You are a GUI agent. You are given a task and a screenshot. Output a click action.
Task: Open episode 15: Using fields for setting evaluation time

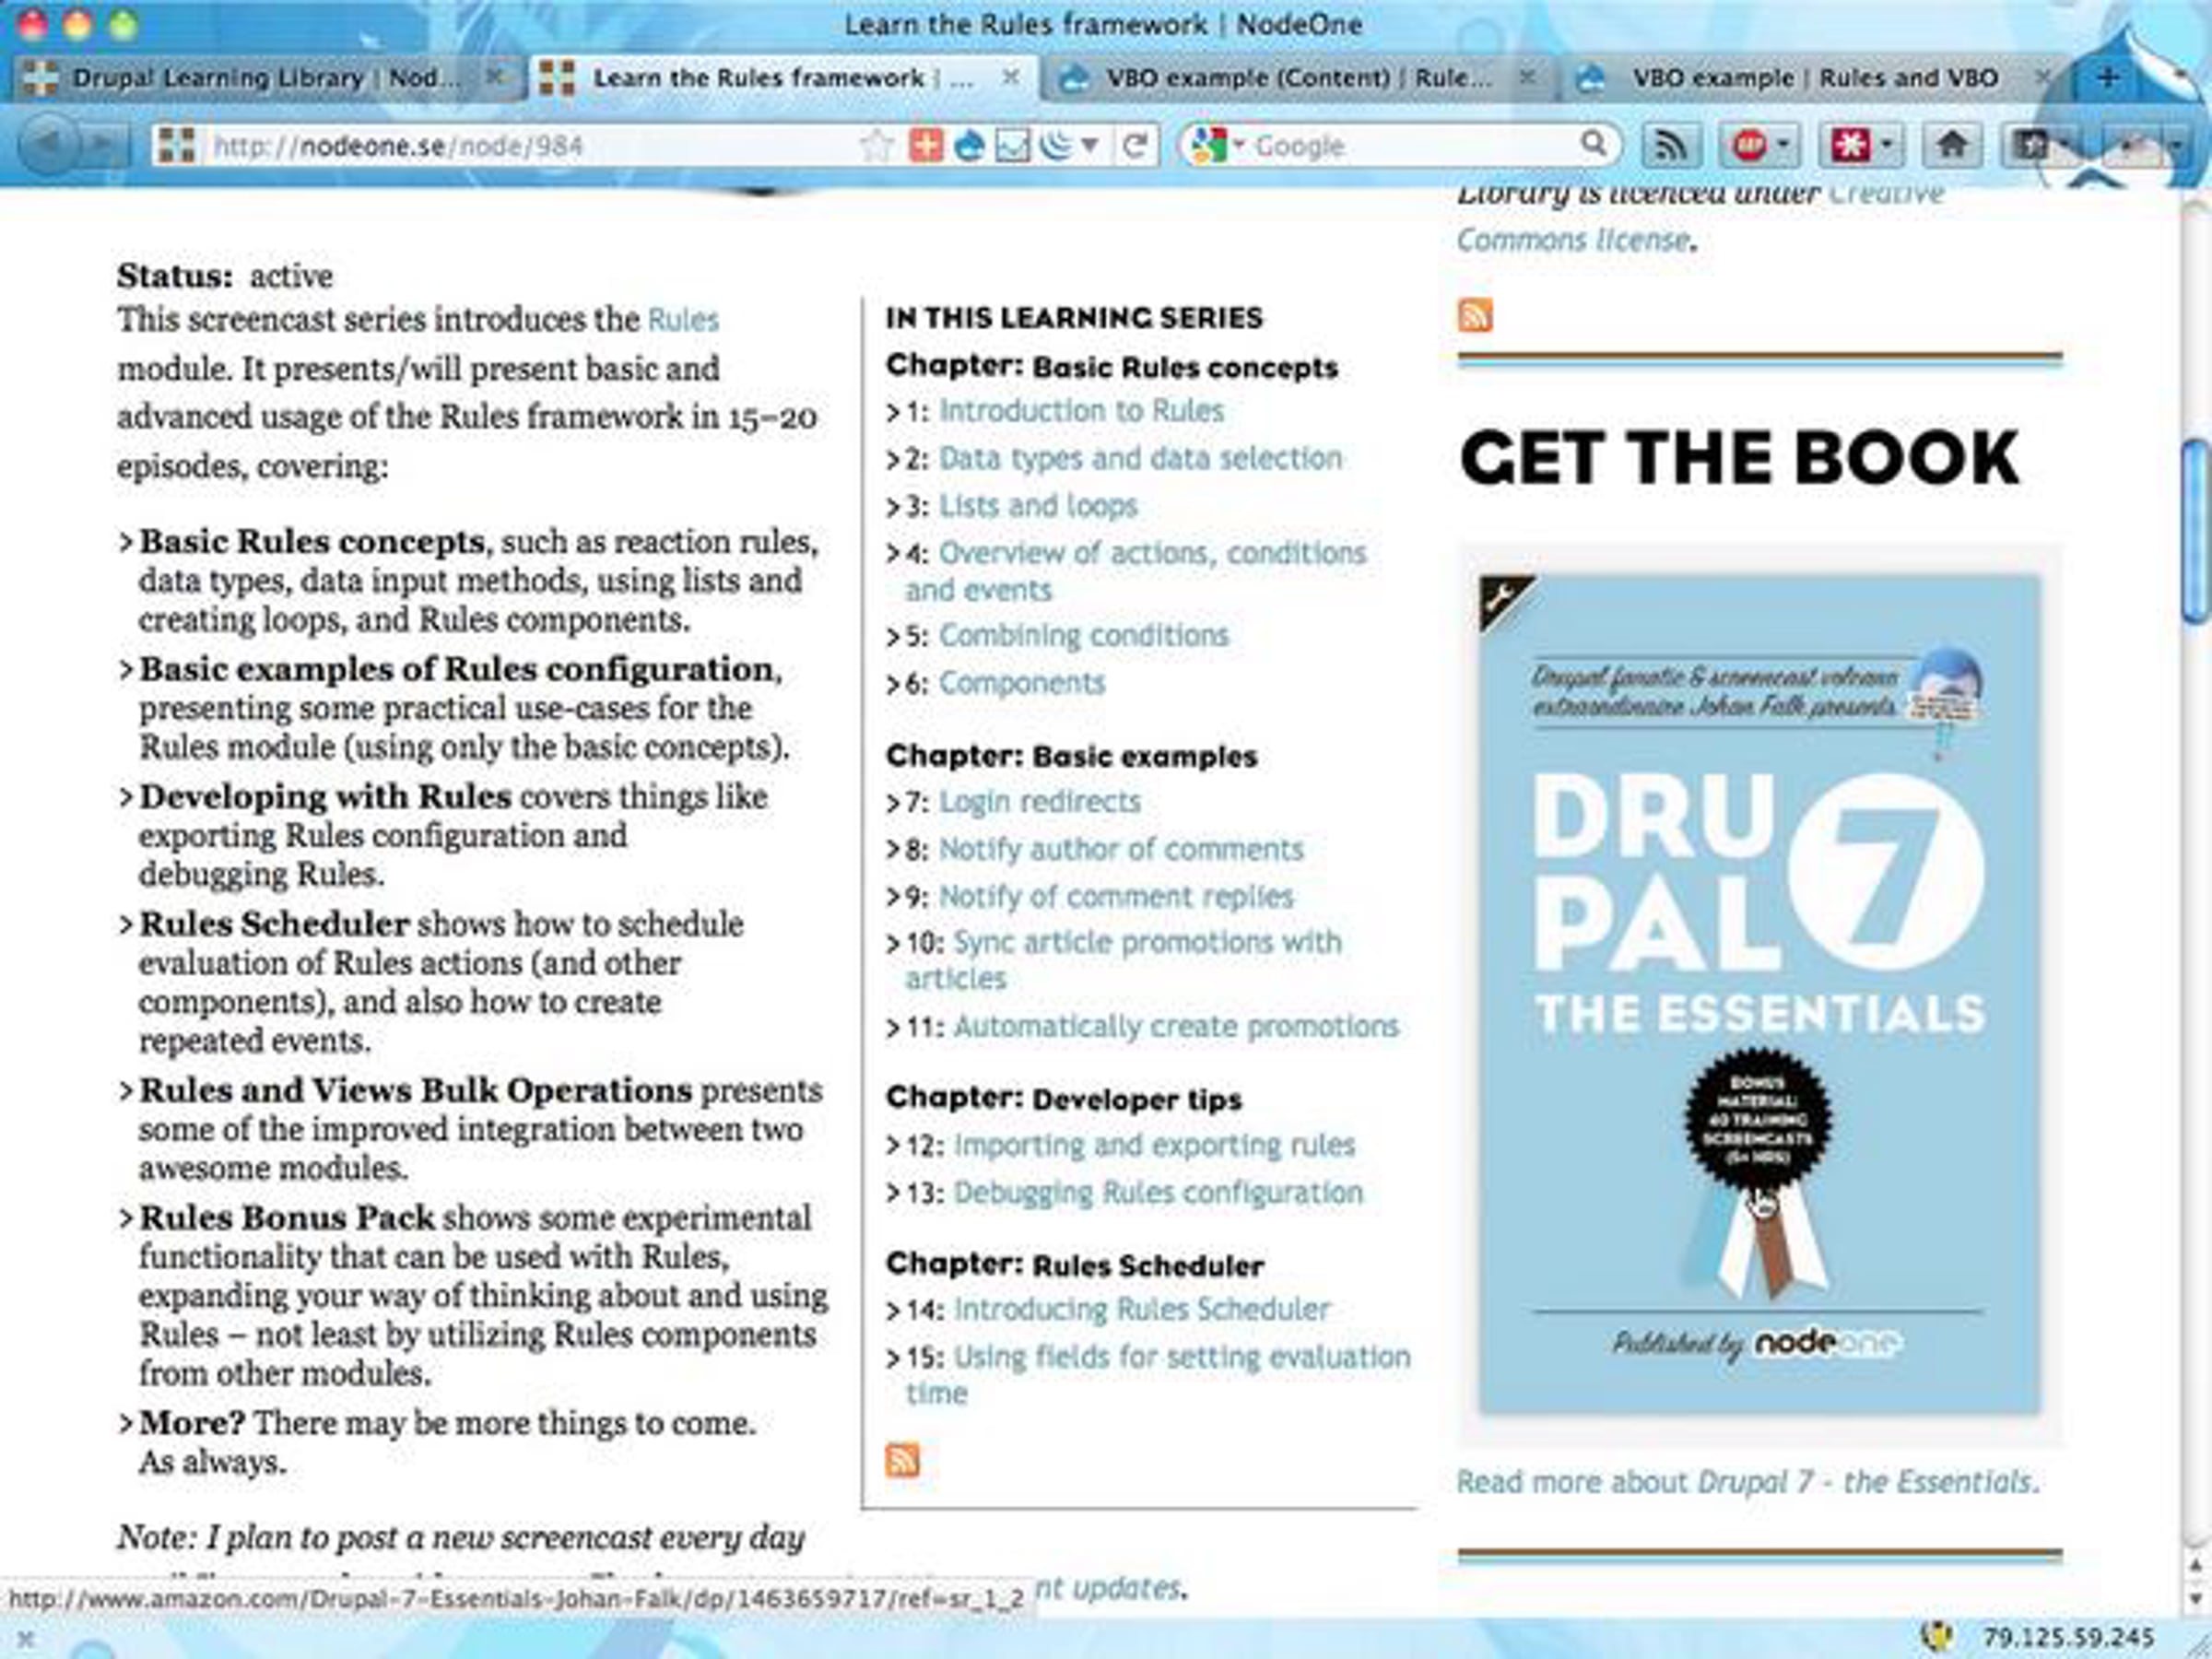tap(1158, 1375)
